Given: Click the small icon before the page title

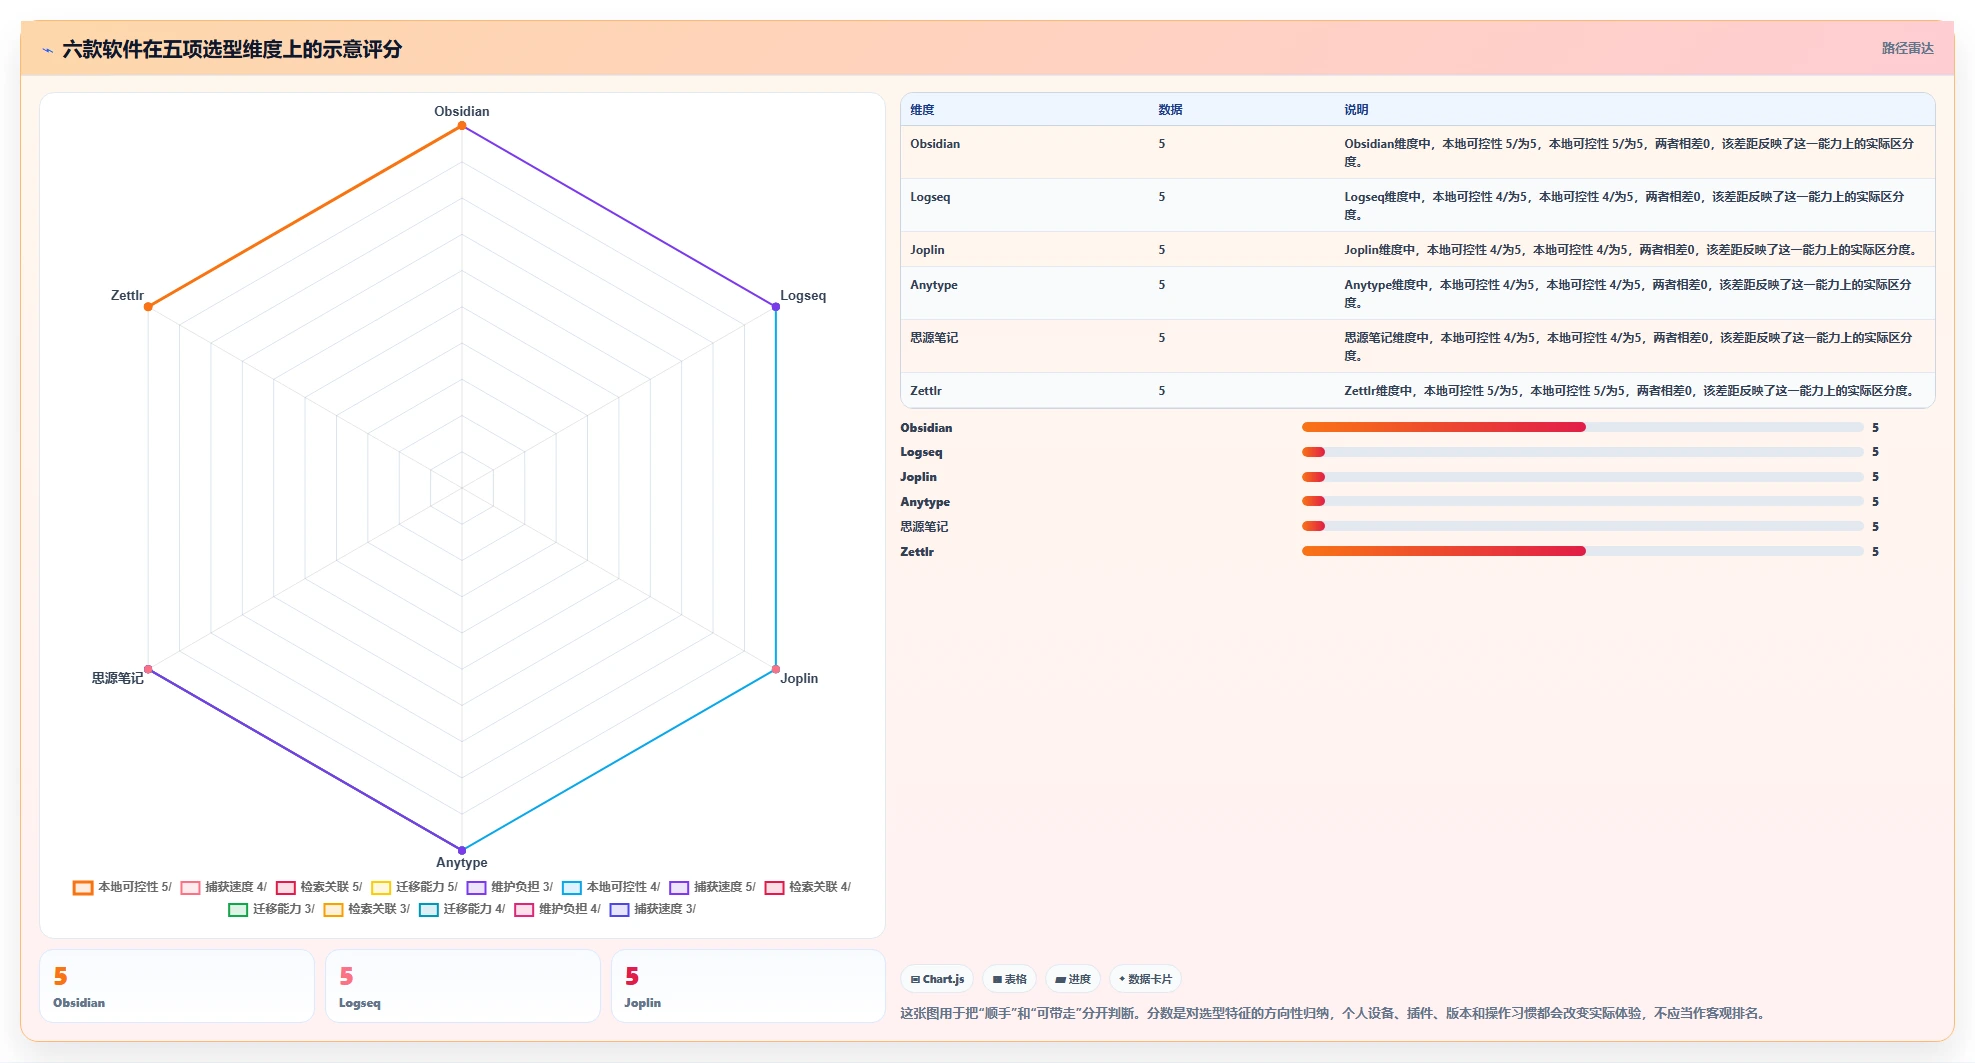Looking at the screenshot, I should (47, 50).
